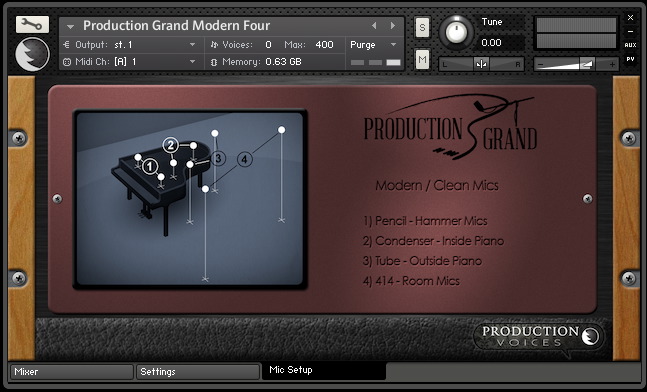
Task: Click the Production Voices logo badge
Action: pos(539,336)
